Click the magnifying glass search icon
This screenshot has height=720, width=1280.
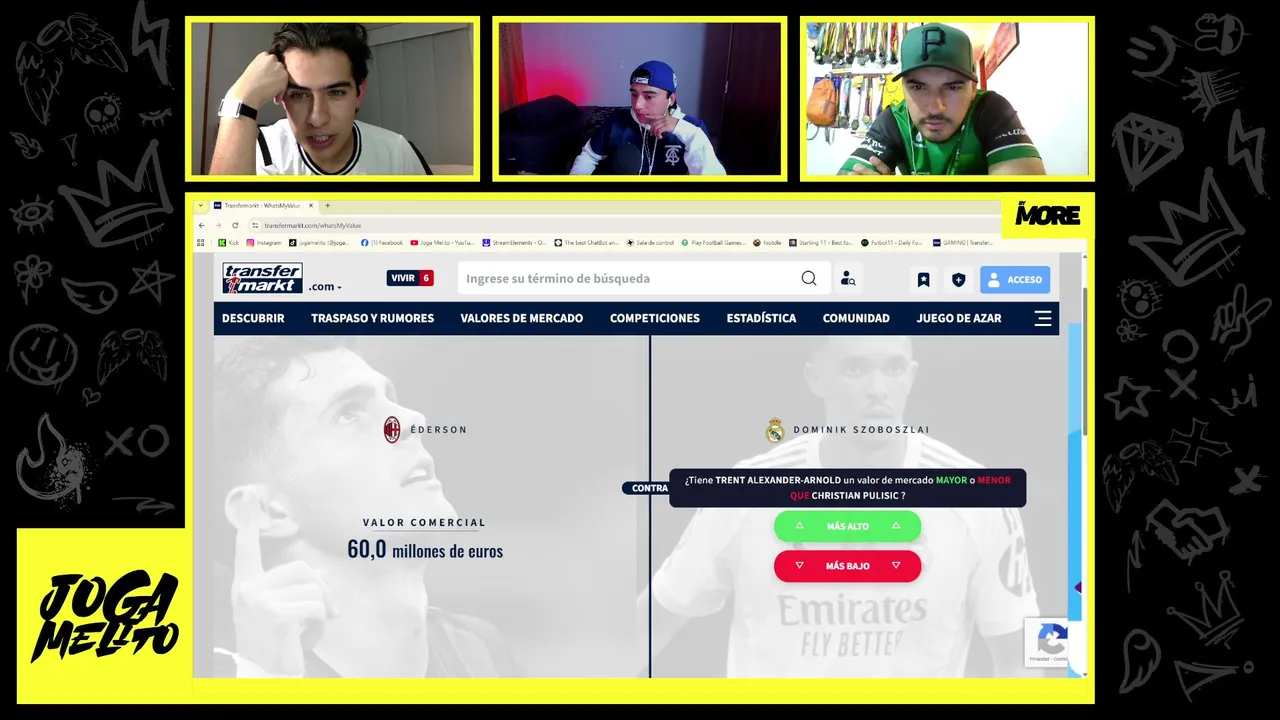[x=809, y=279]
